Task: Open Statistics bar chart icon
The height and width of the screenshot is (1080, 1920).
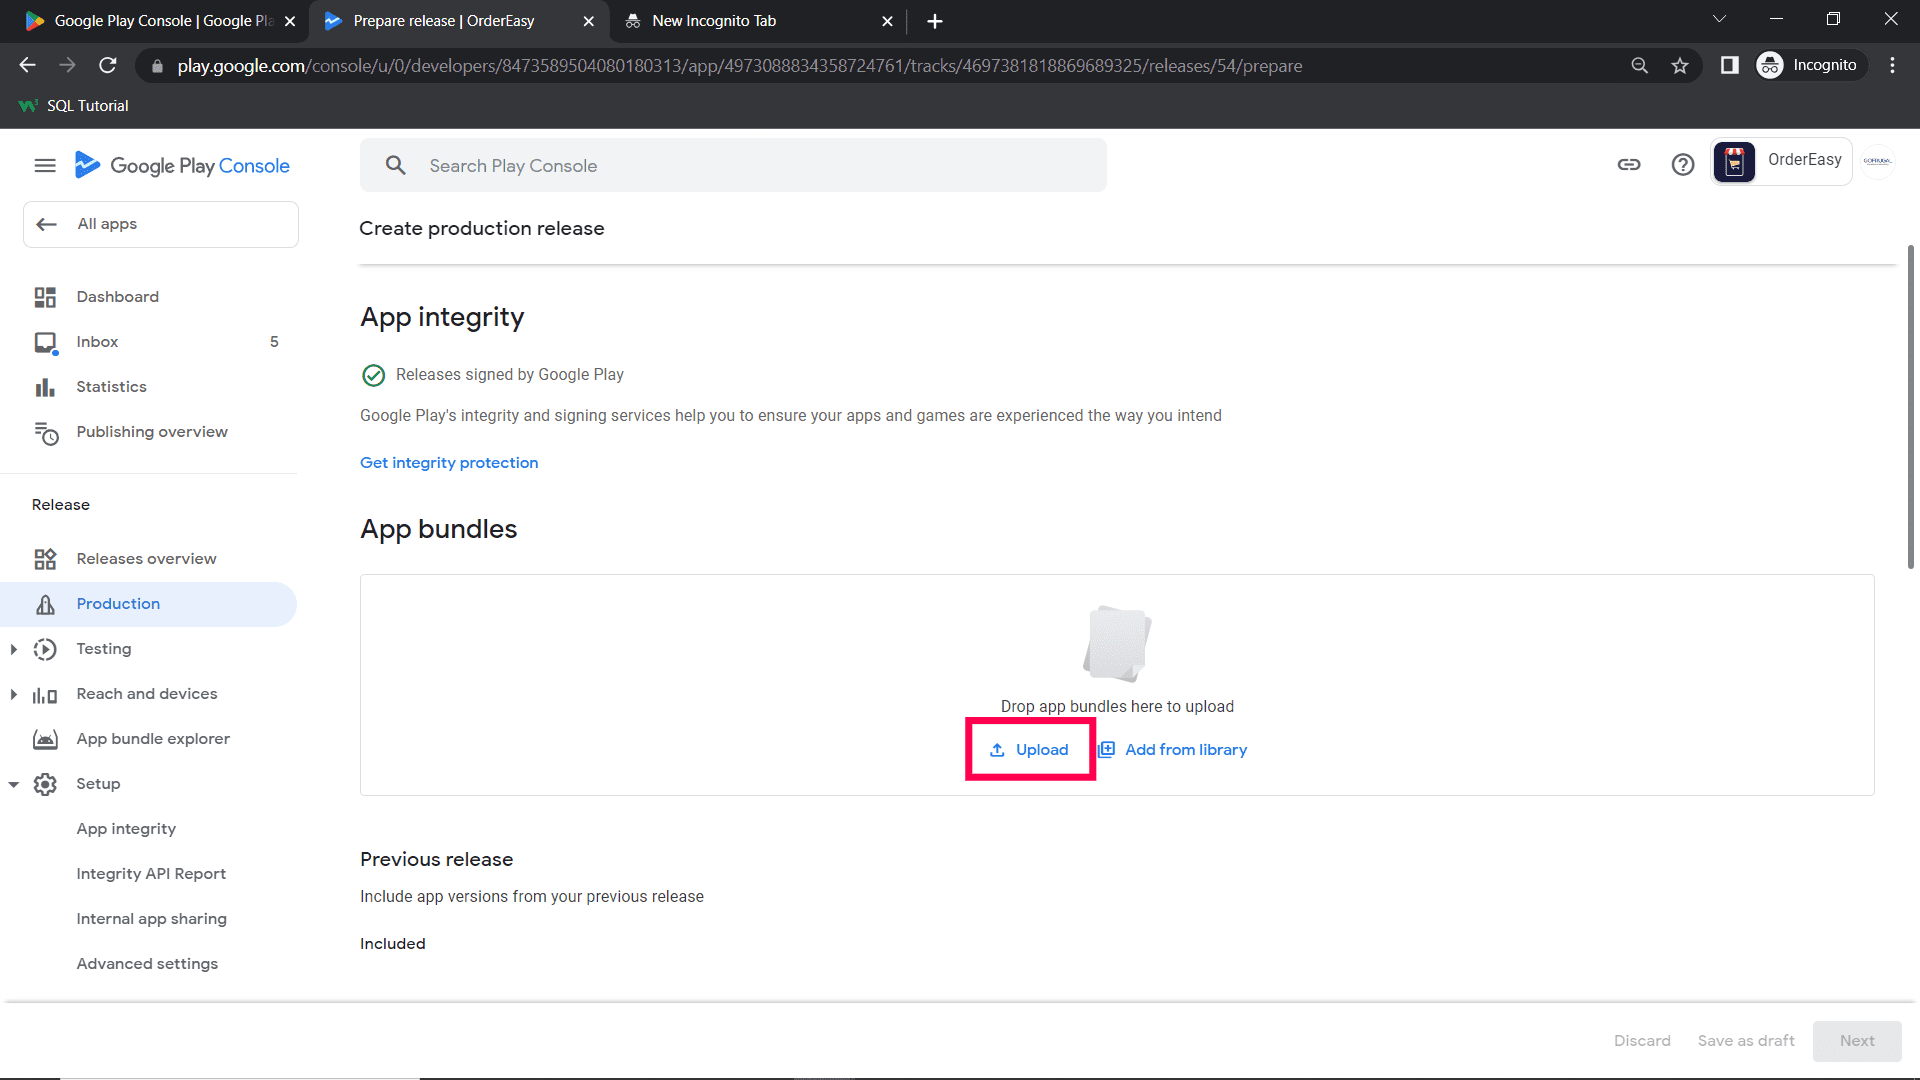Action: tap(45, 387)
